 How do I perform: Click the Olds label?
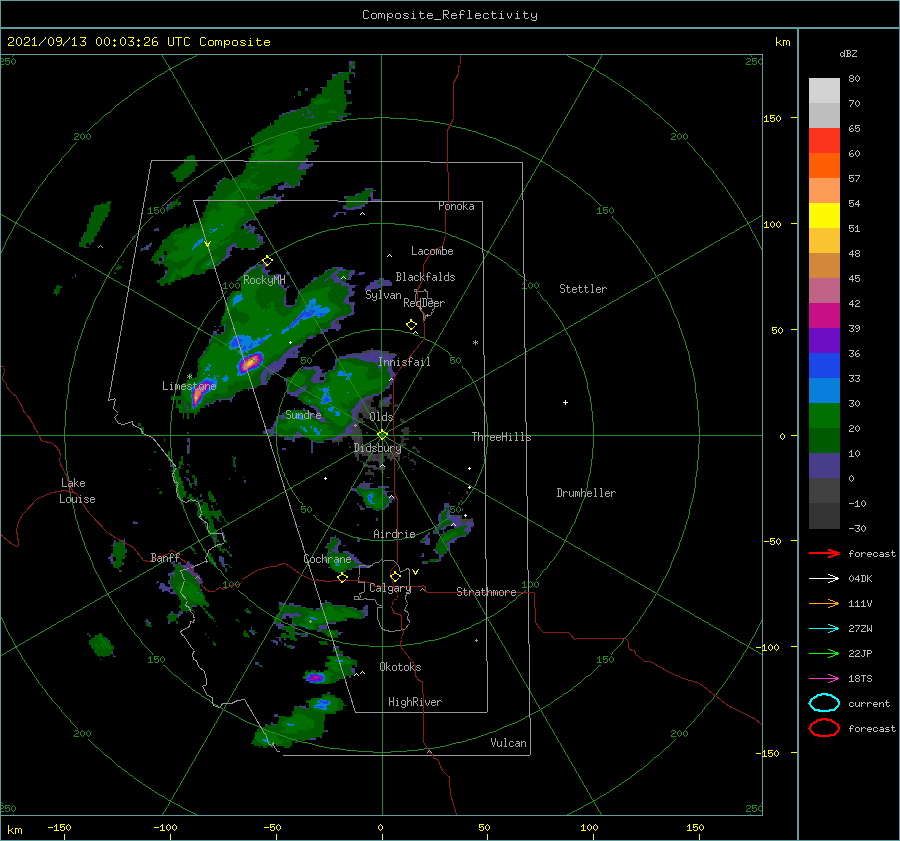(381, 417)
